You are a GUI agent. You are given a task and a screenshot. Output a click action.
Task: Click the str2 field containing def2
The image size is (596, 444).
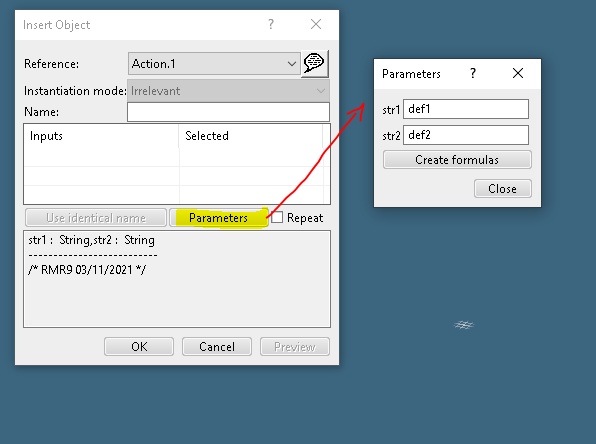pos(466,135)
